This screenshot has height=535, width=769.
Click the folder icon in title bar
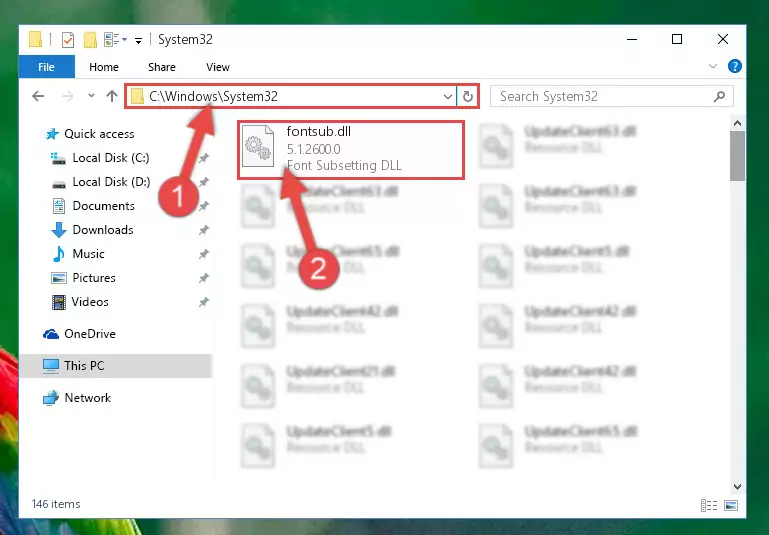(x=35, y=40)
